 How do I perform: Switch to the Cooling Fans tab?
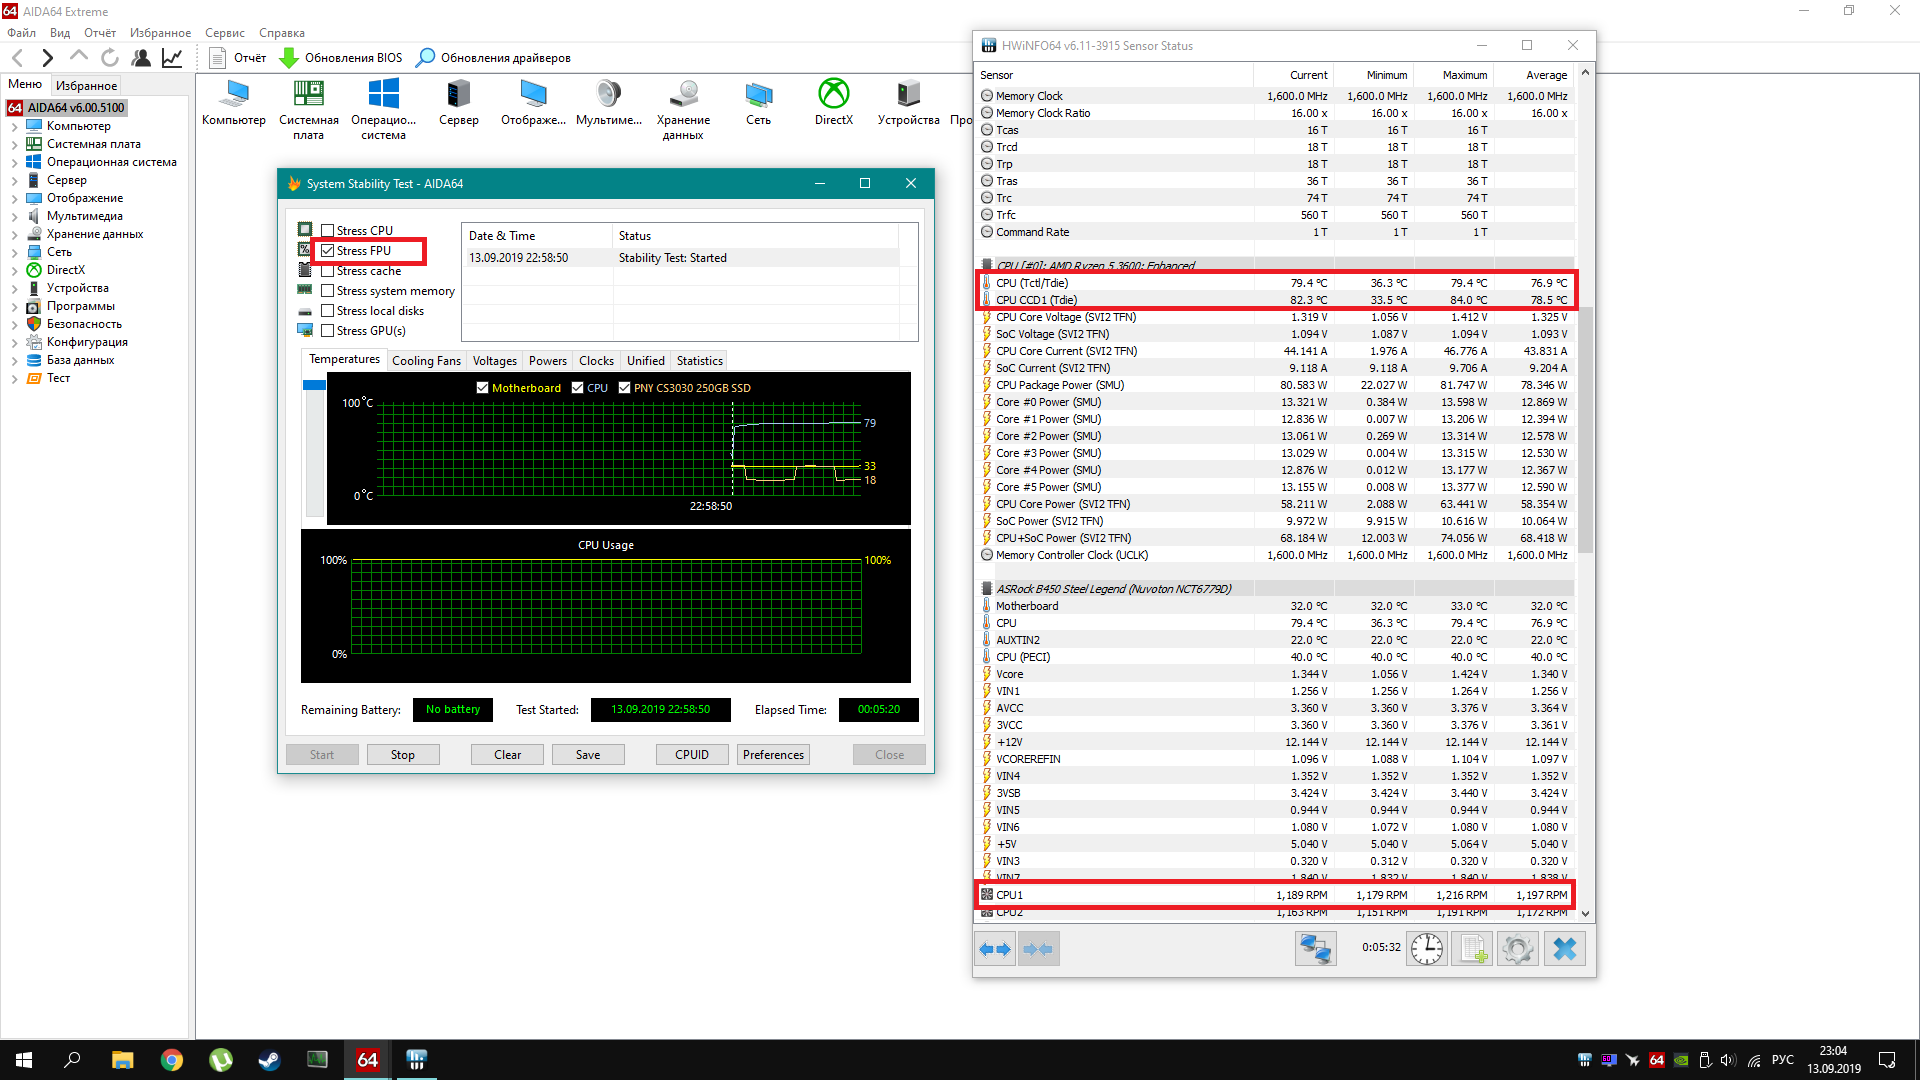(426, 361)
